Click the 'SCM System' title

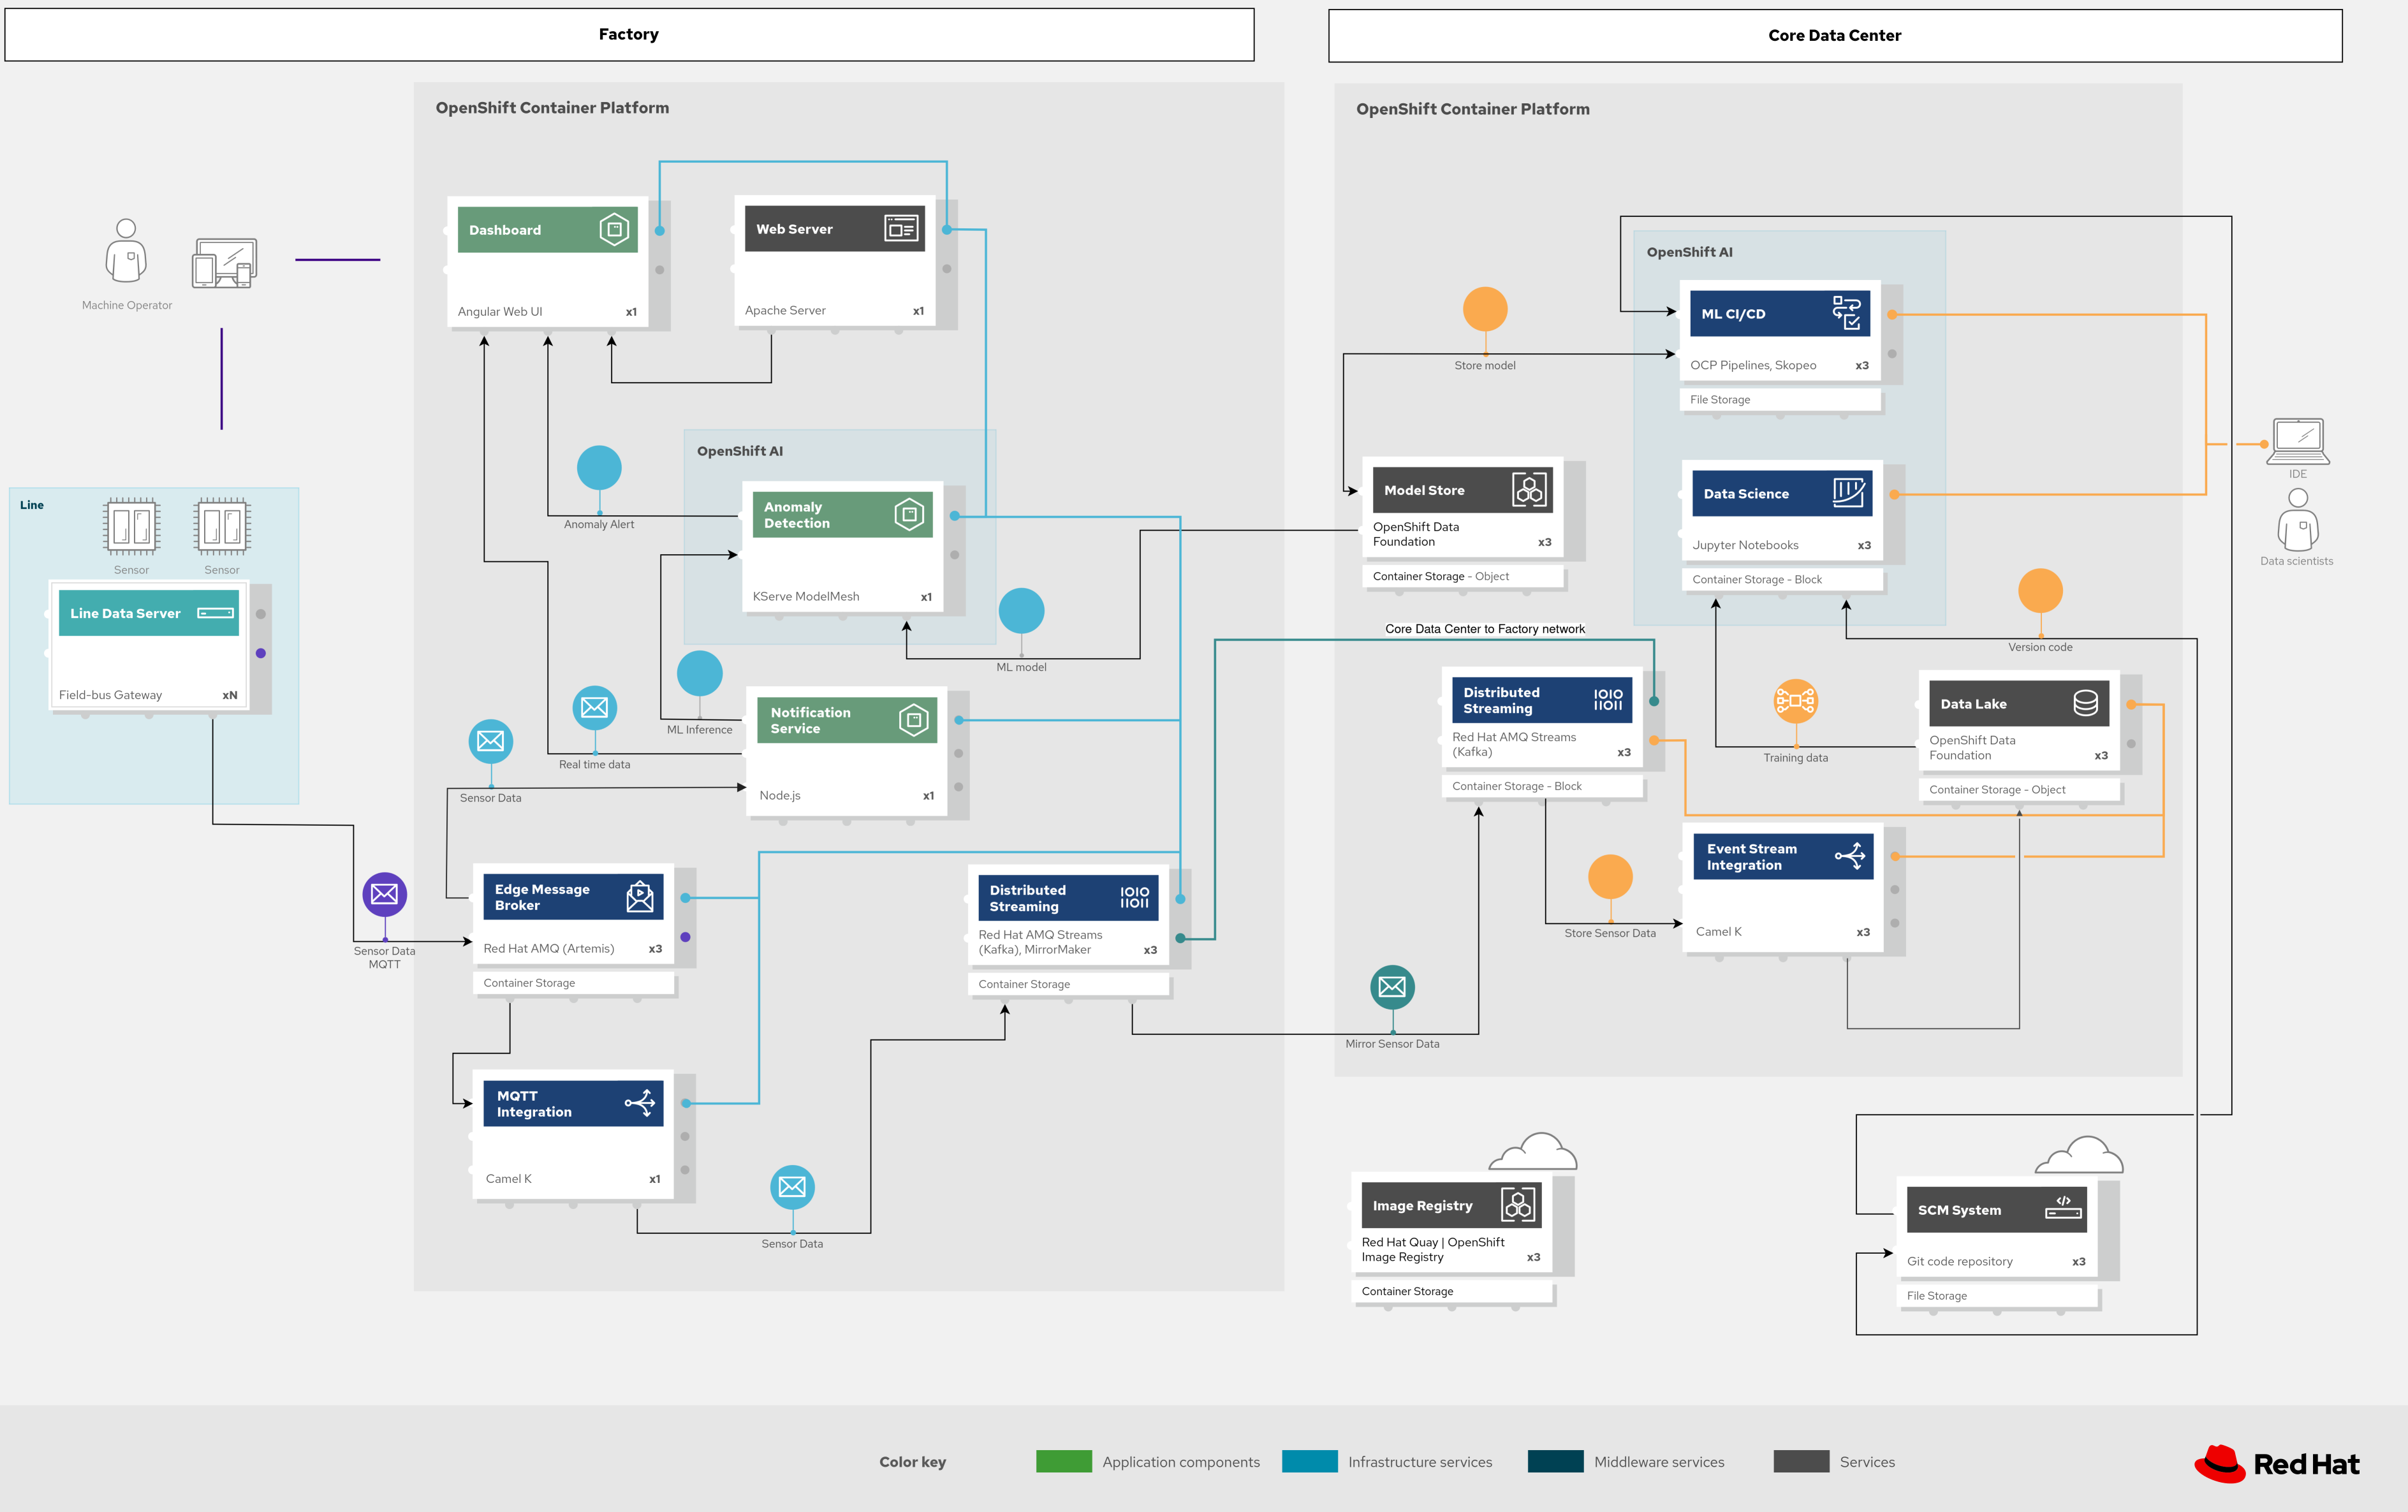click(1960, 1210)
